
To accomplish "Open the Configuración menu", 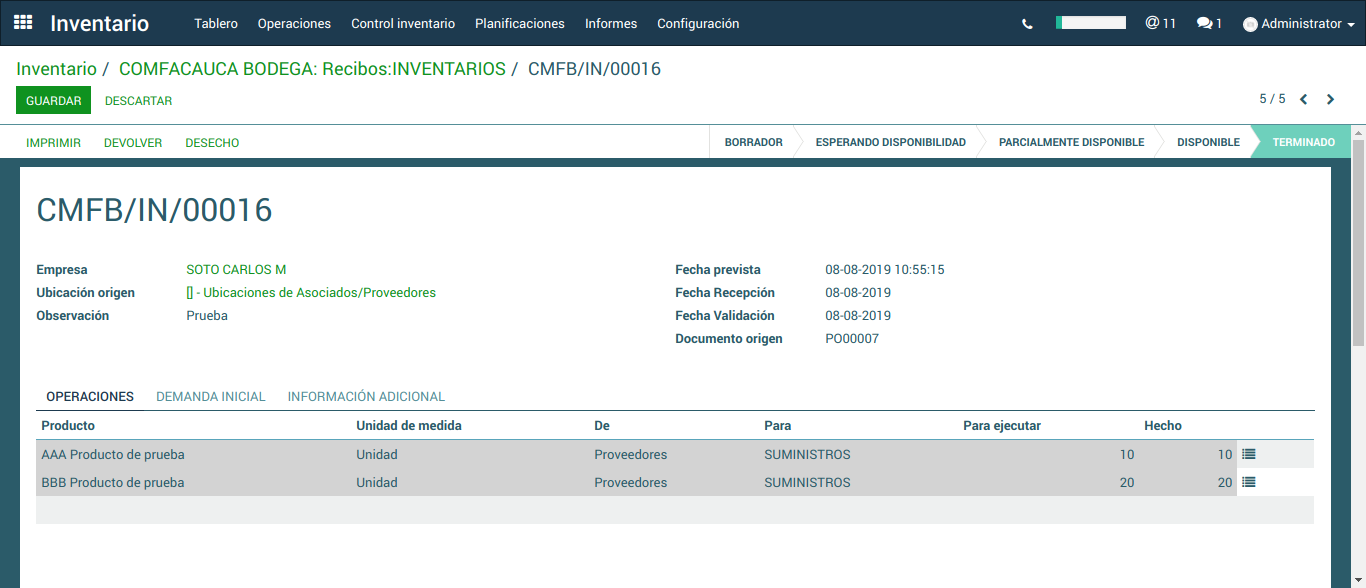I will tap(698, 23).
